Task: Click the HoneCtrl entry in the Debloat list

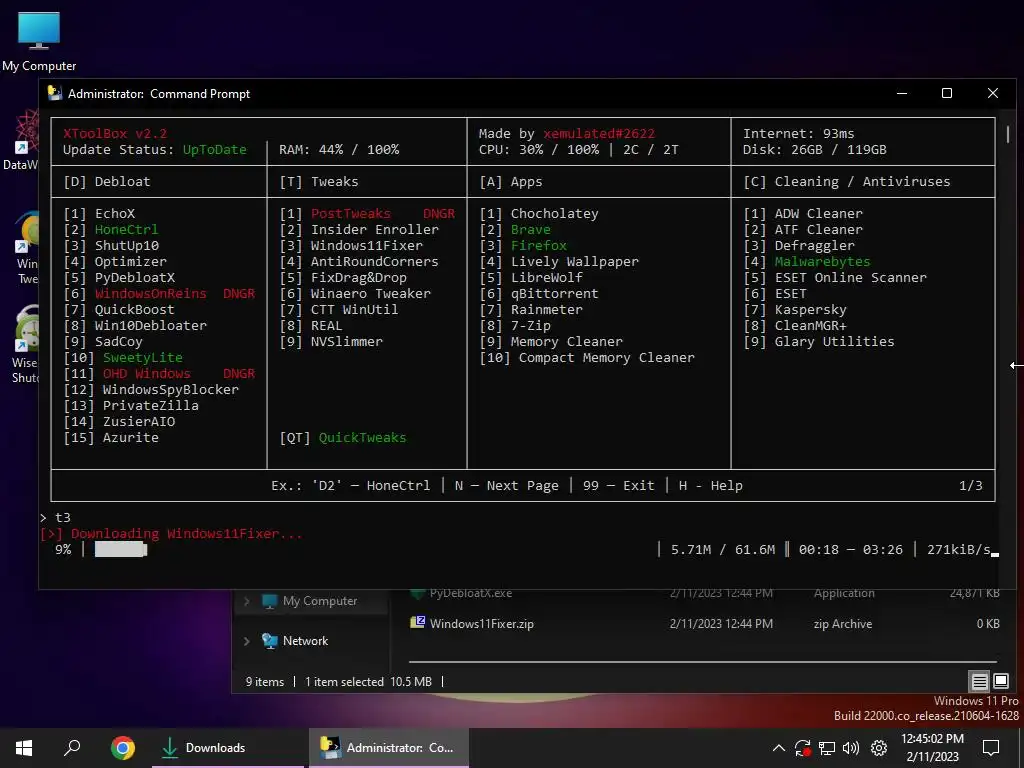Action: point(126,229)
